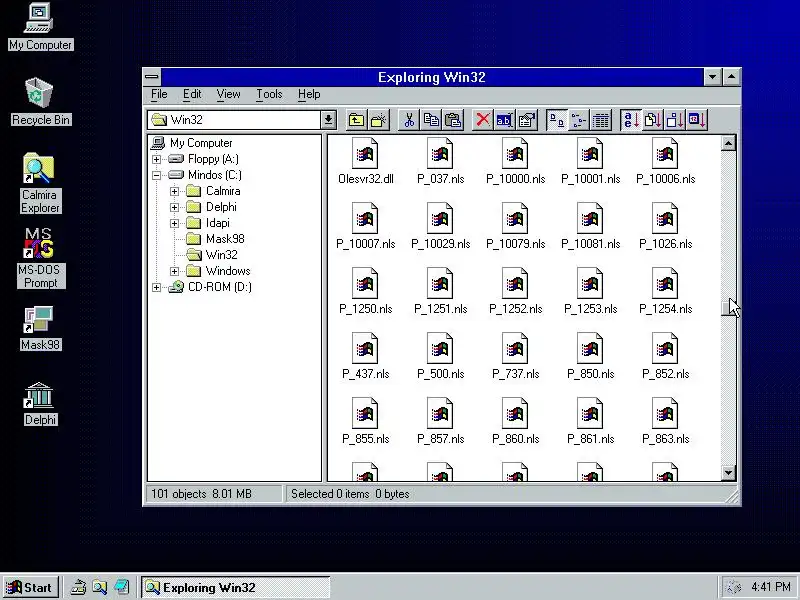Select the P_857.nls file icon
The image size is (800, 600).
[440, 413]
